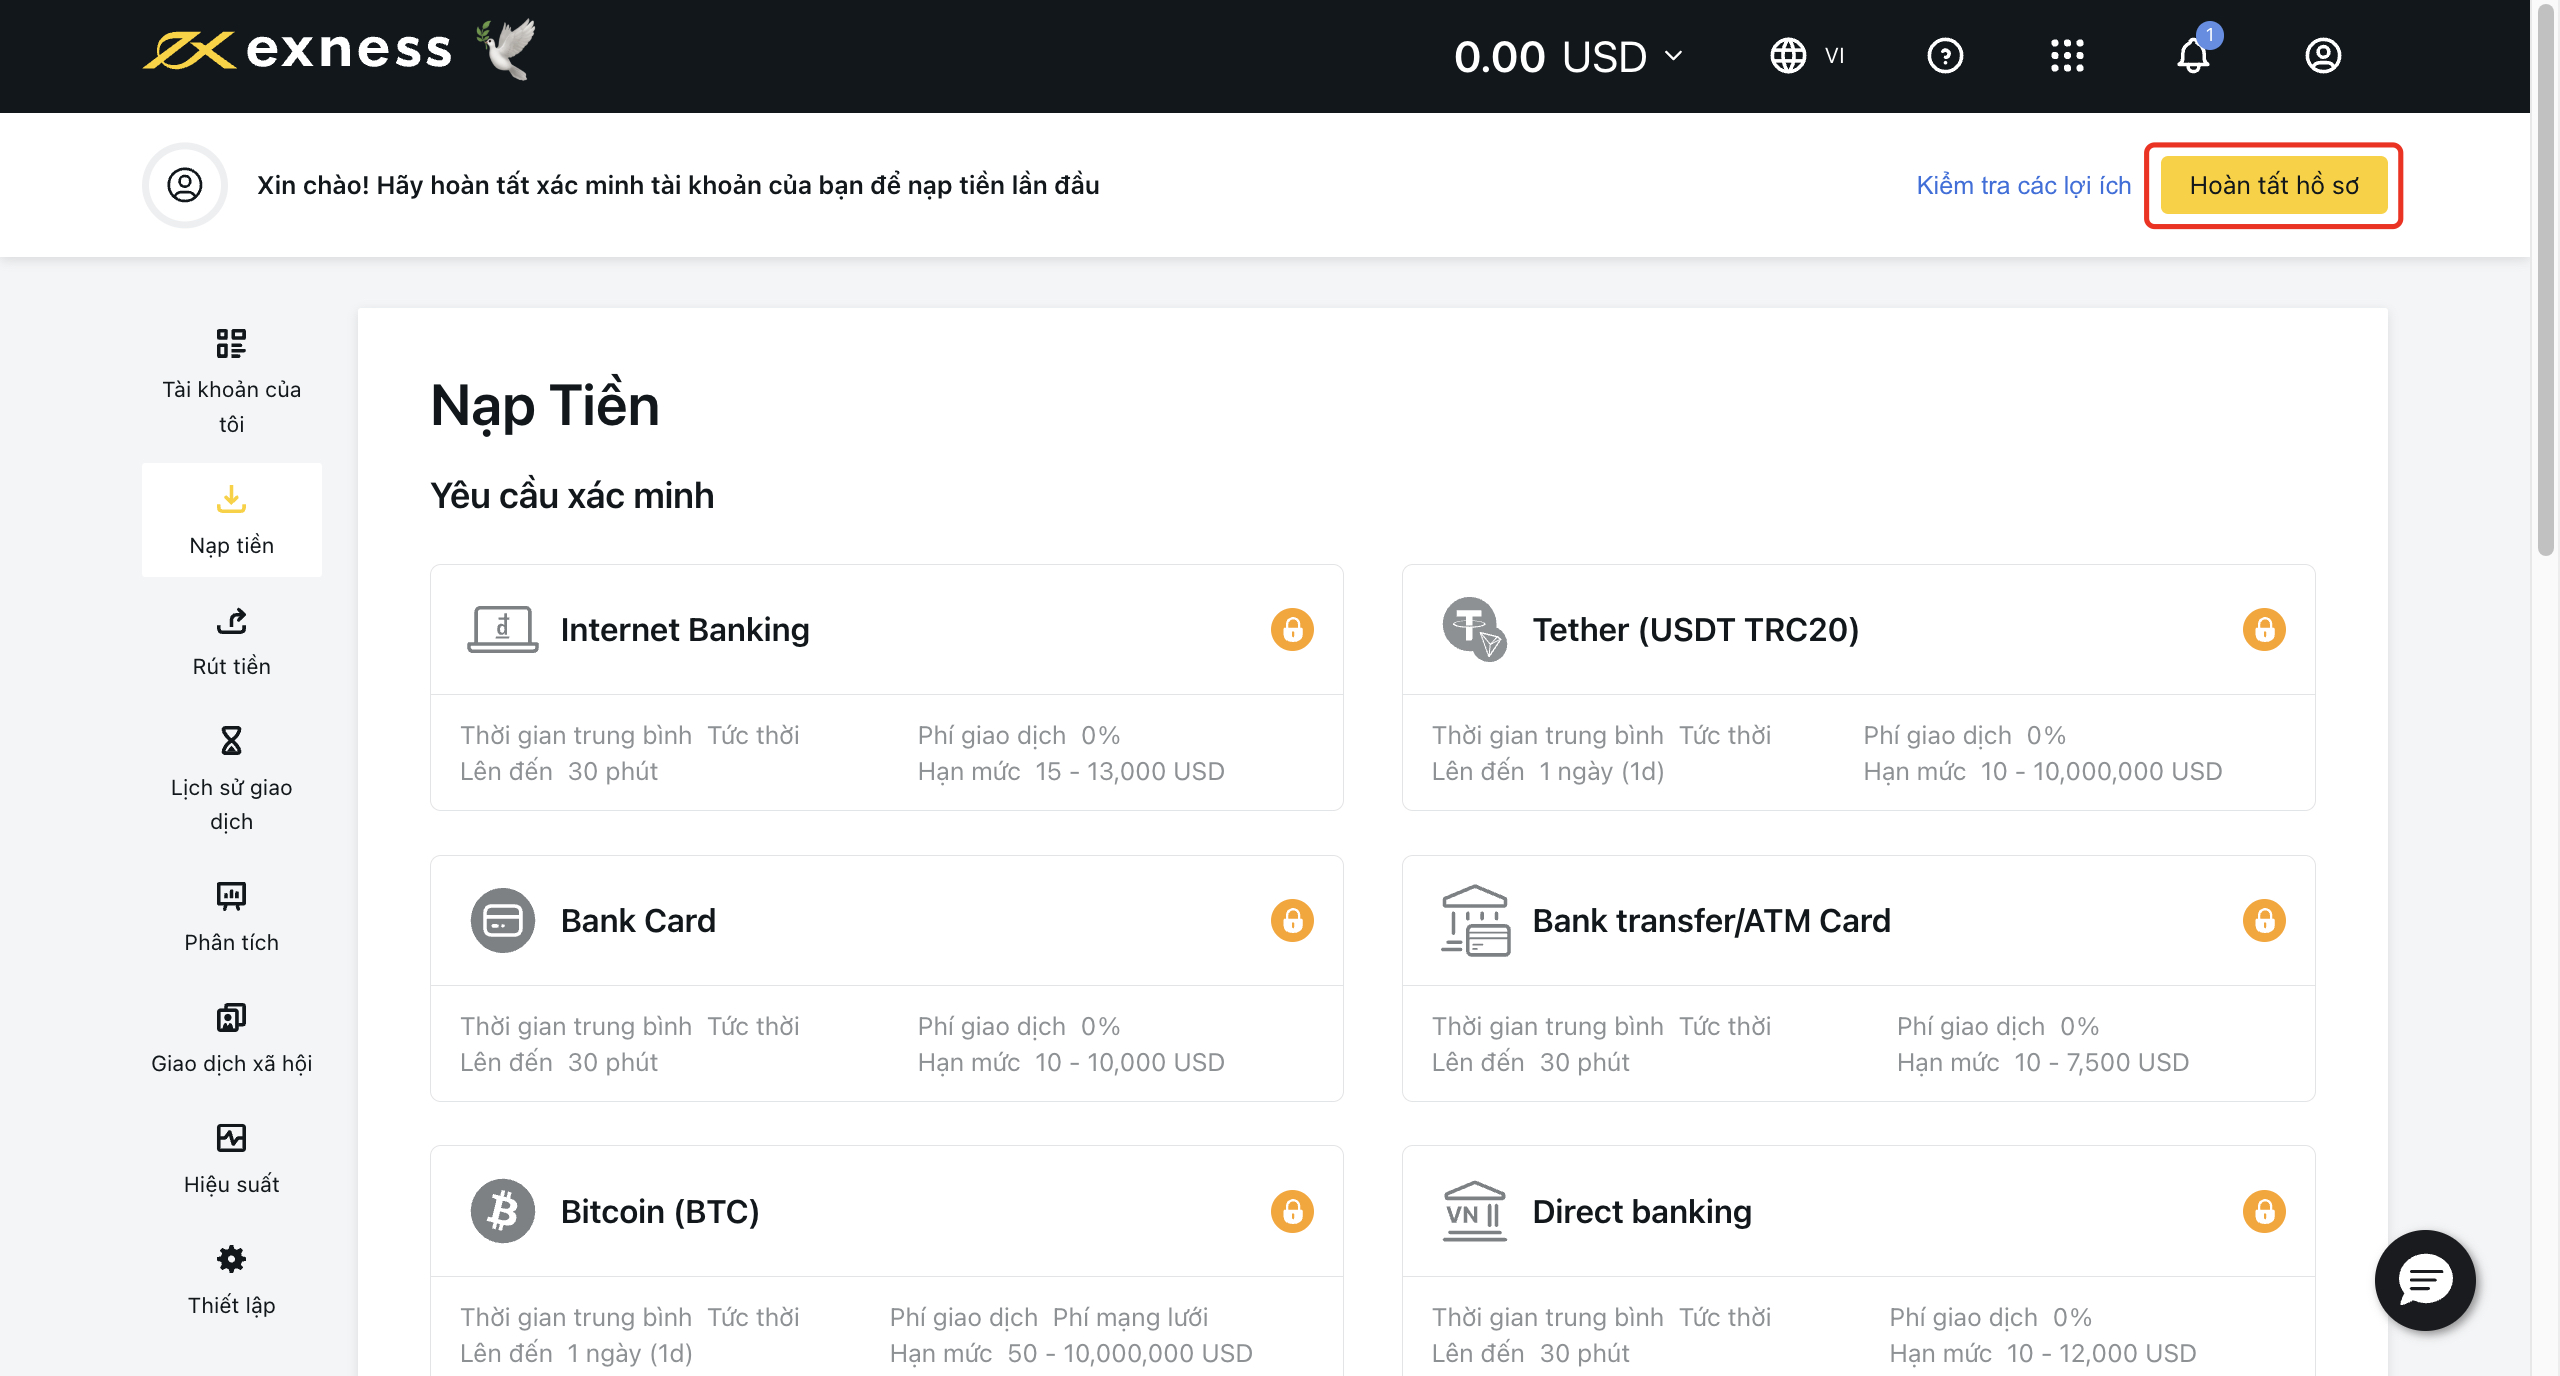Open Thiết lập settings in sidebar

232,1281
